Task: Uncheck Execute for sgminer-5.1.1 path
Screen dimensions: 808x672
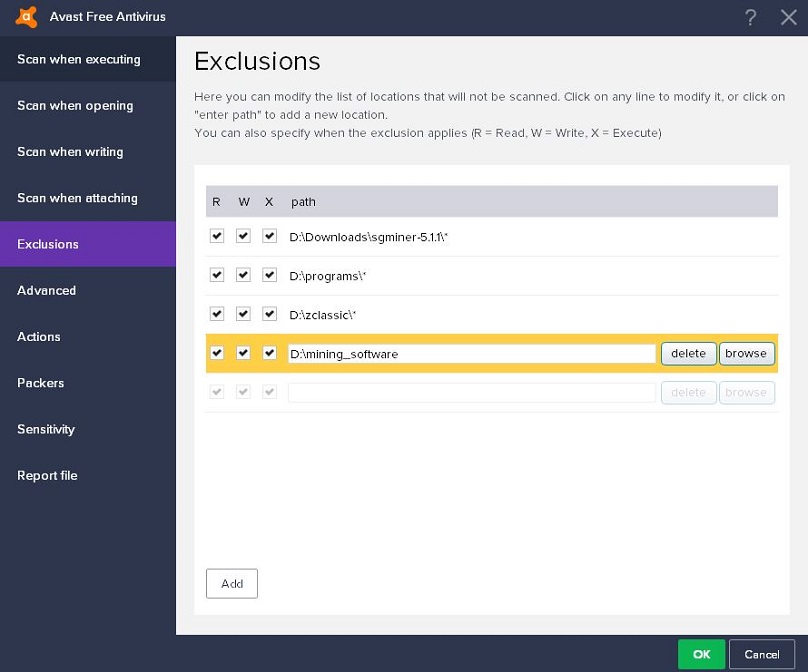Action: tap(270, 236)
